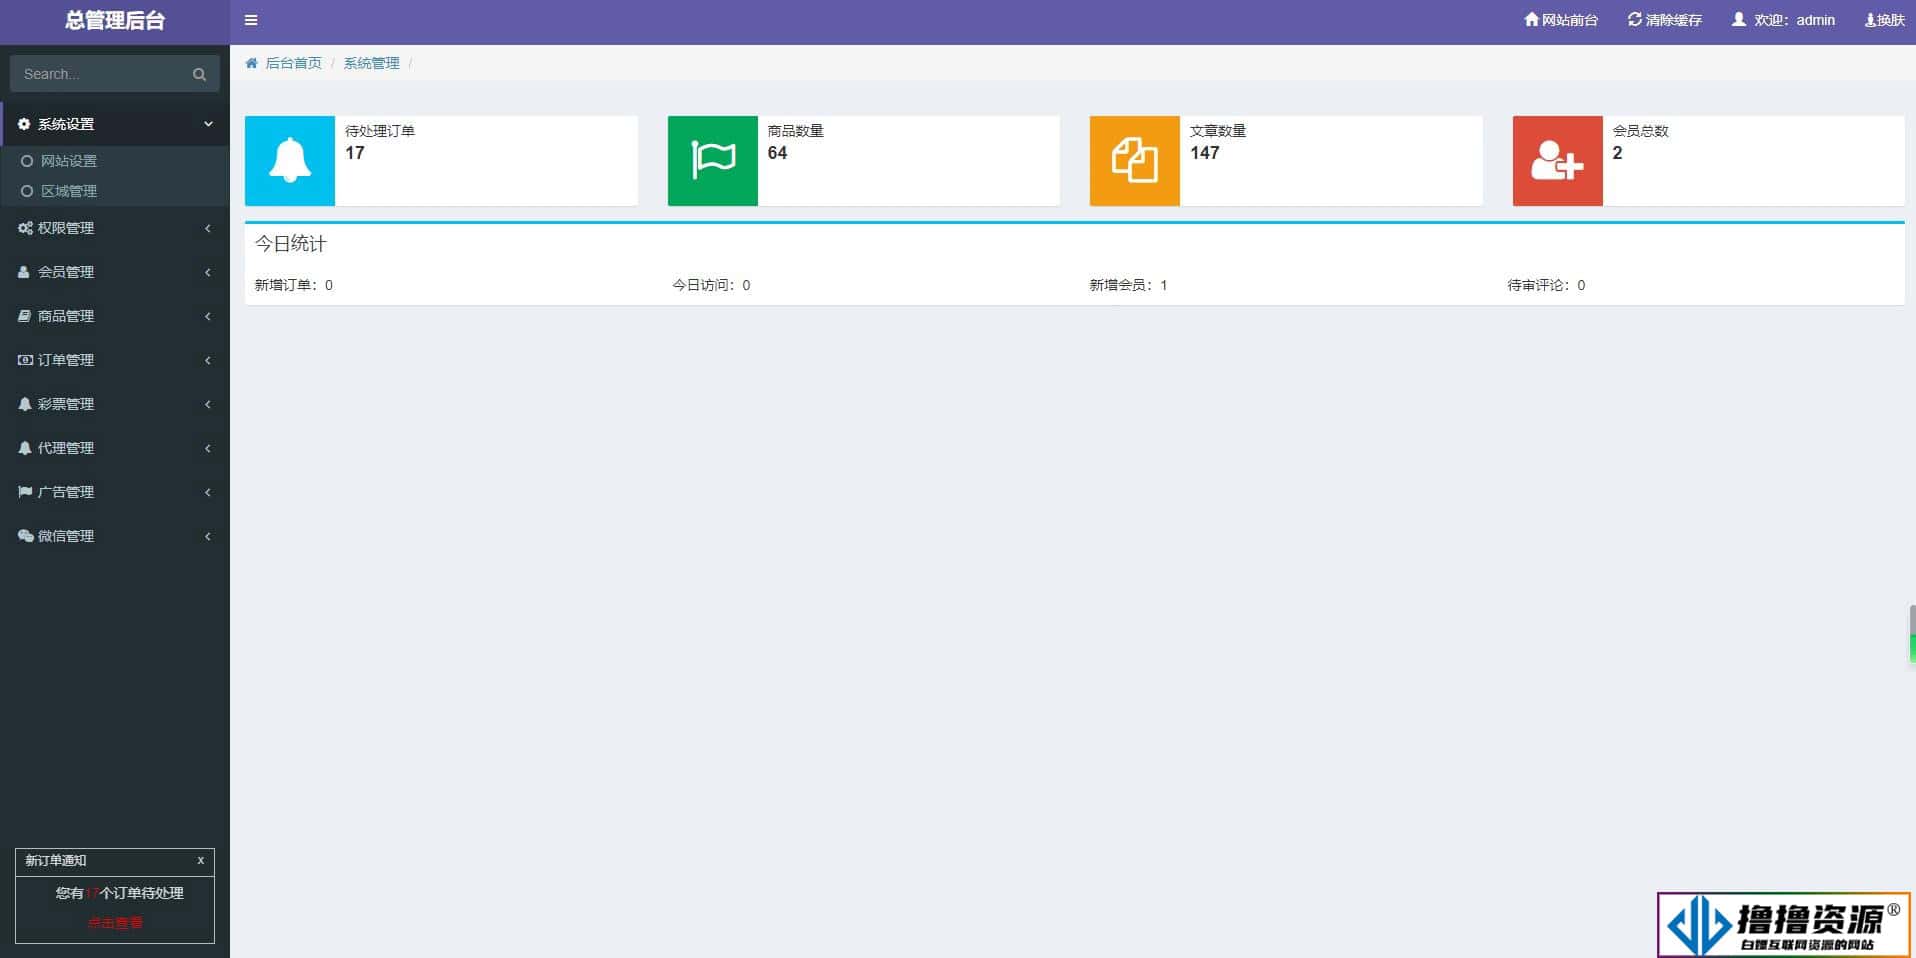1916x958 pixels.
Task: Open the 系统管理 breadcrumb link
Action: (372, 63)
